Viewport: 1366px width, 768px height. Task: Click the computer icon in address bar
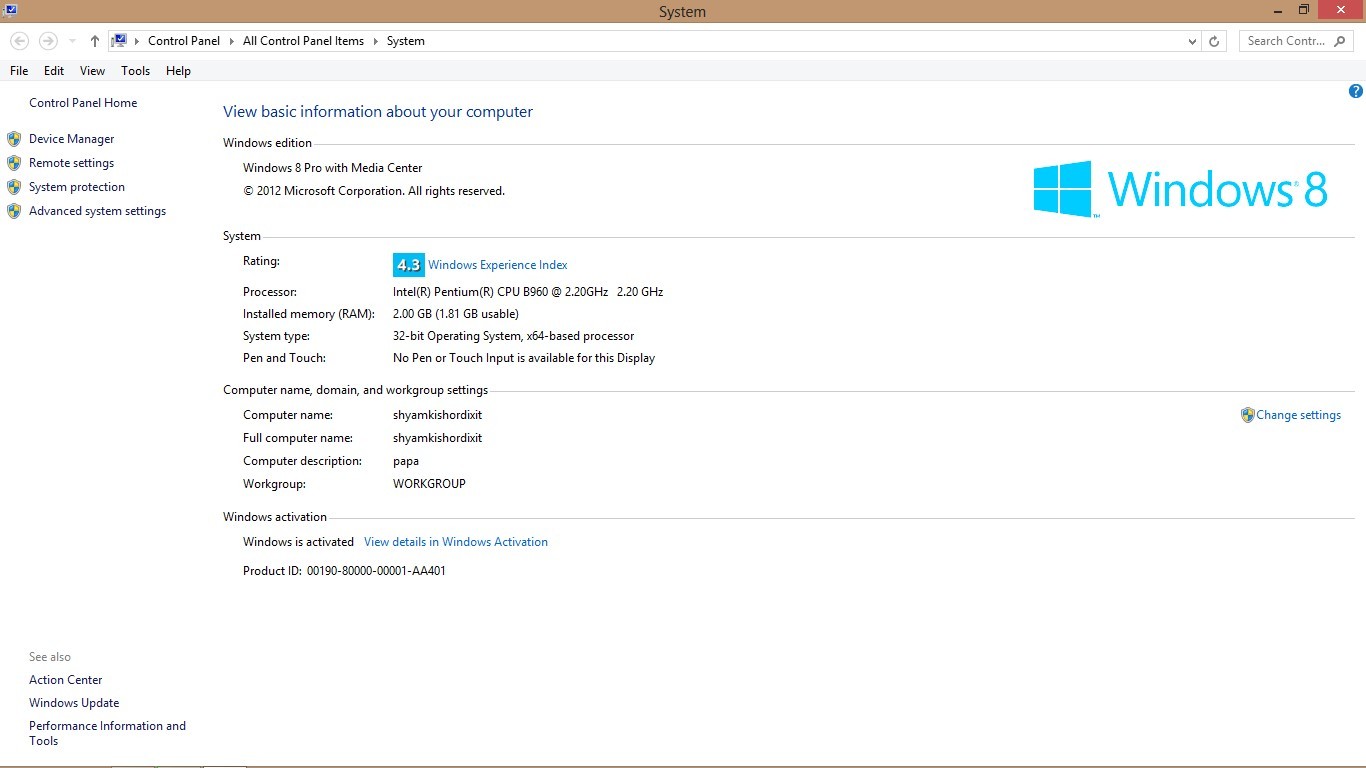pyautogui.click(x=119, y=41)
